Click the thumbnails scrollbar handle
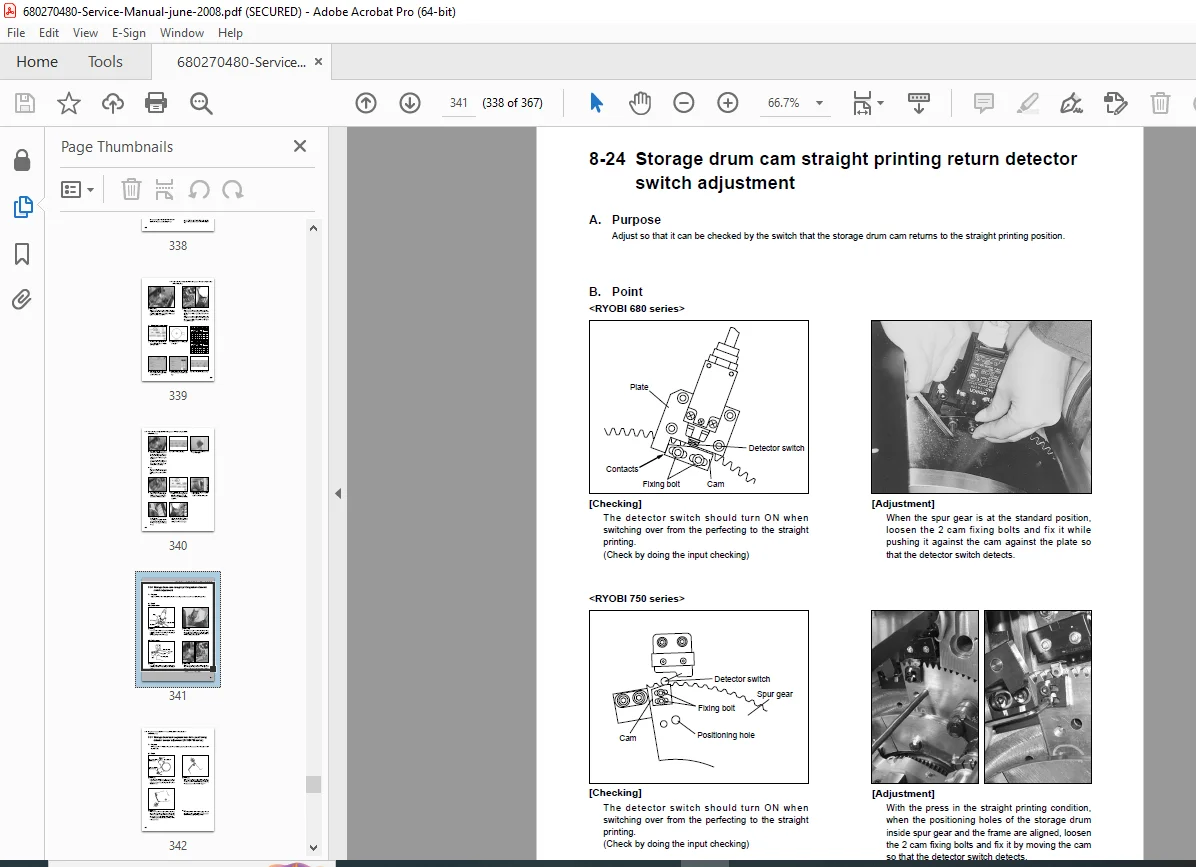 point(313,784)
